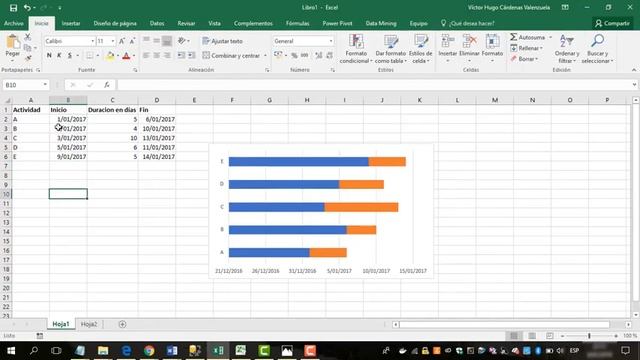Open the Combinar y centrar dropdown arrow

(265, 56)
